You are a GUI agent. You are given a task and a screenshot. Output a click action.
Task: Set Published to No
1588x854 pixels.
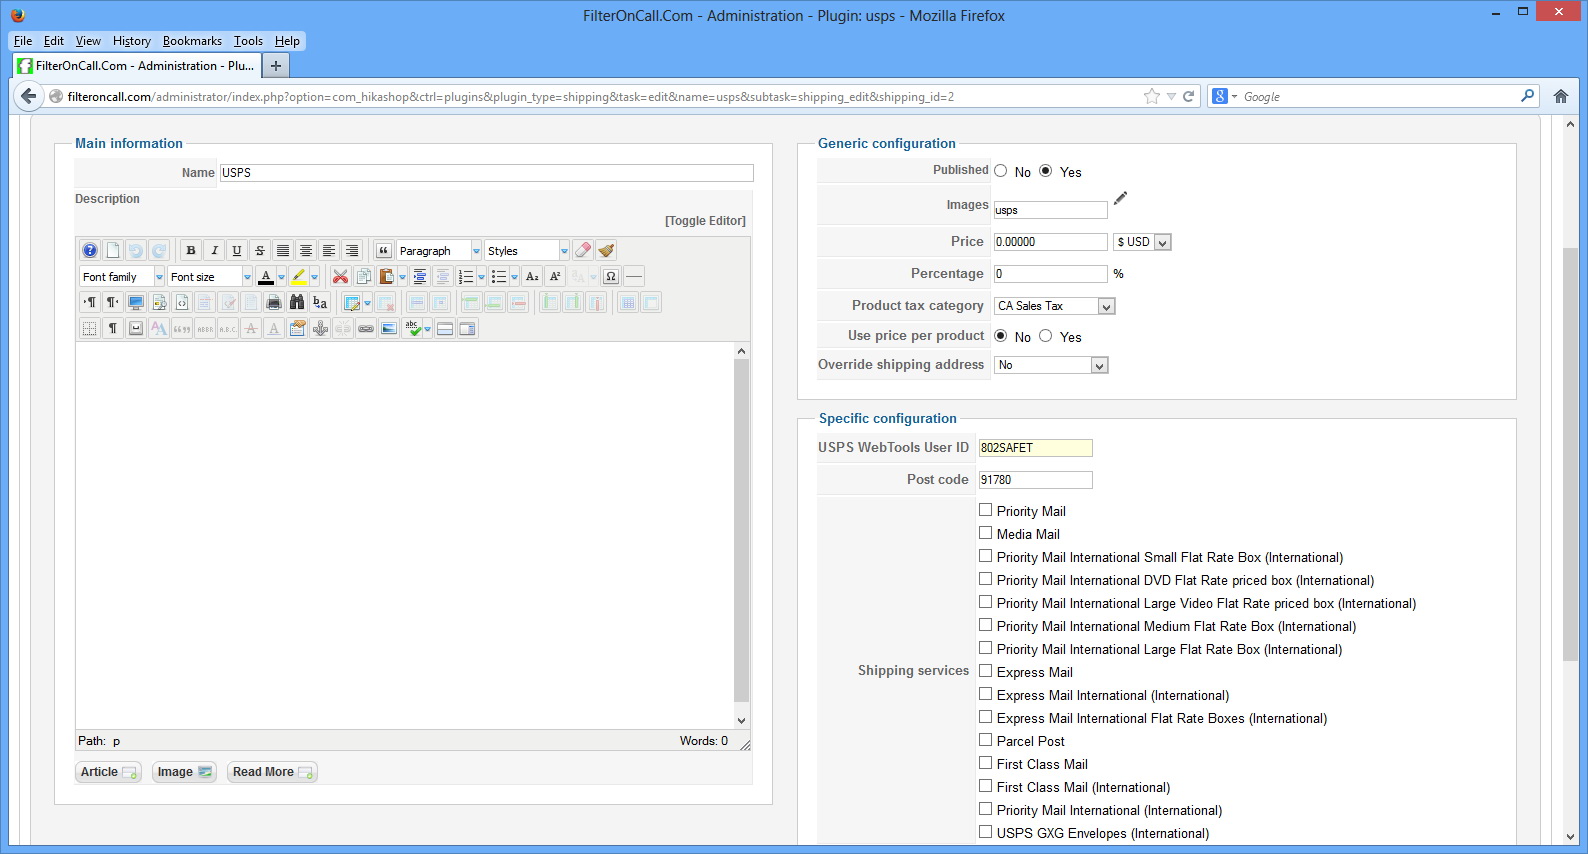click(x=1001, y=171)
